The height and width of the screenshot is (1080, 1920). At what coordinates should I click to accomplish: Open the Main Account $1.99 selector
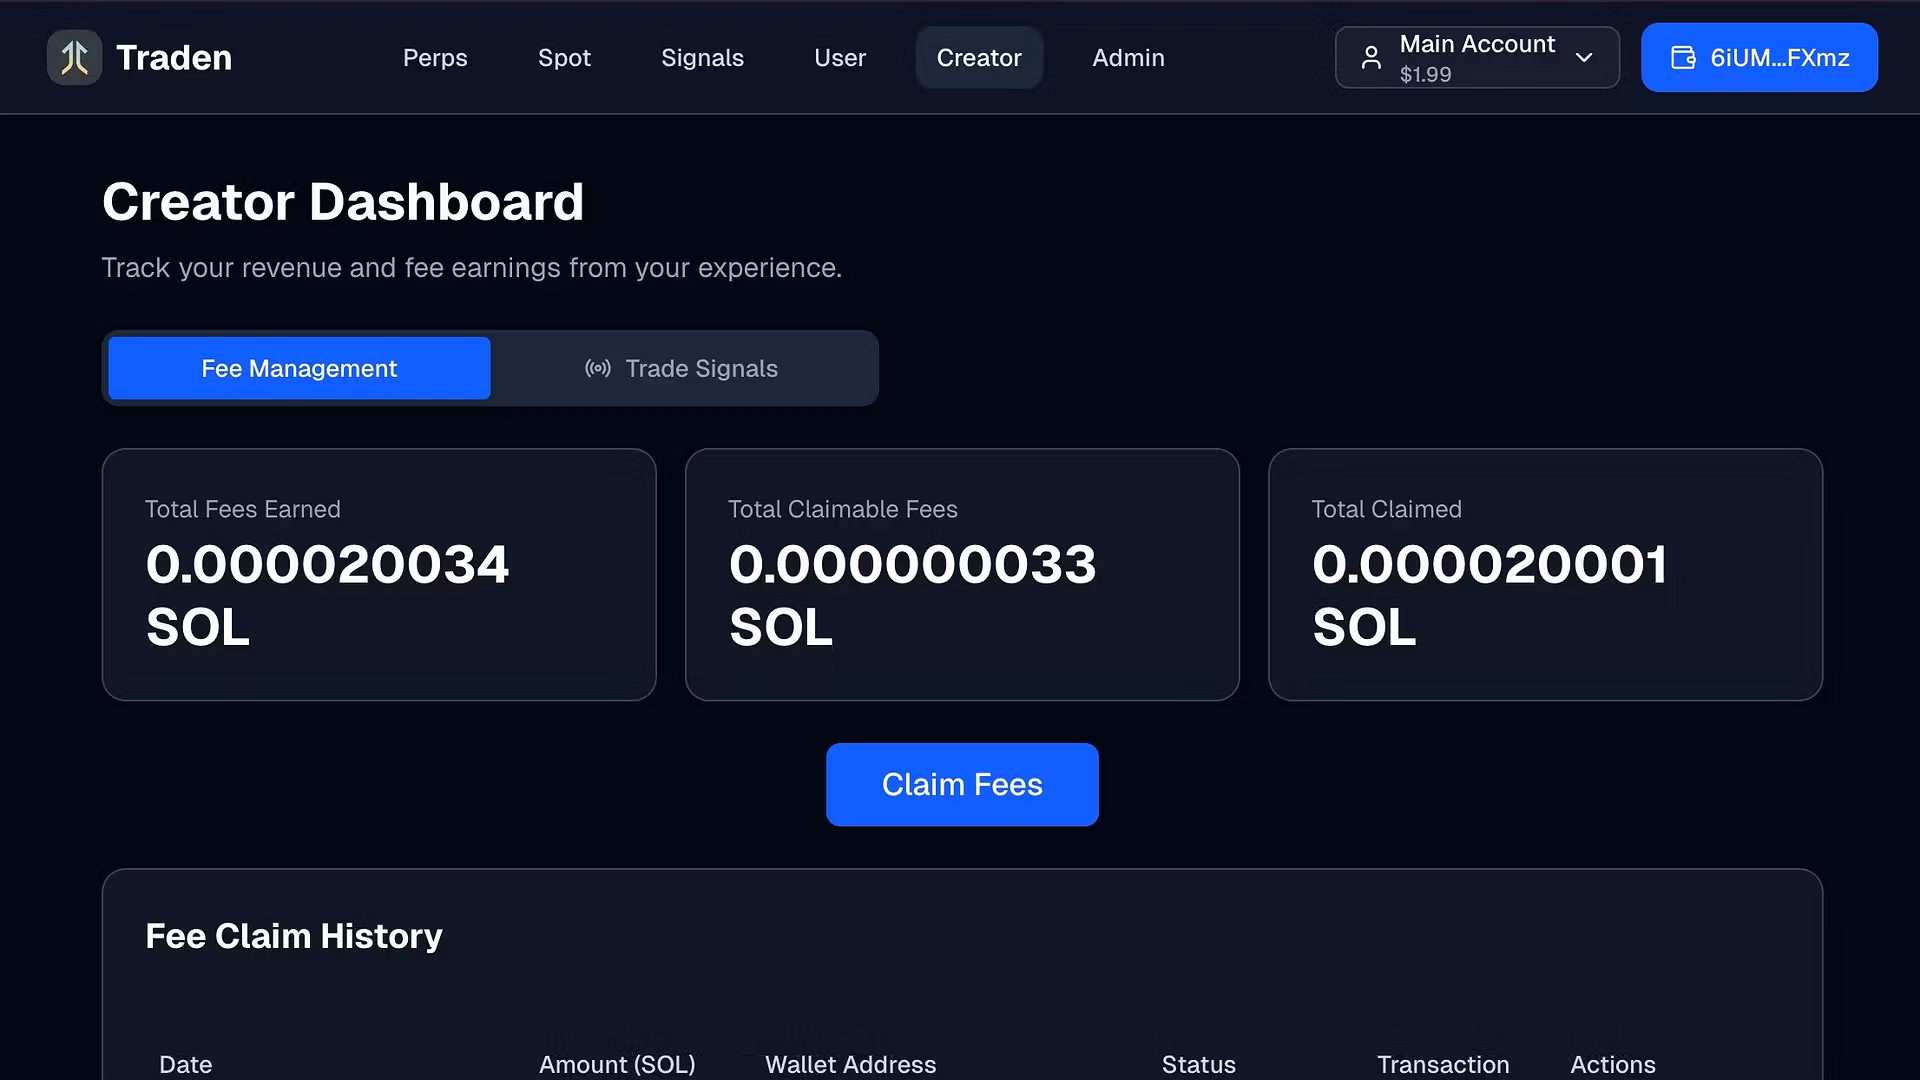click(x=1476, y=58)
